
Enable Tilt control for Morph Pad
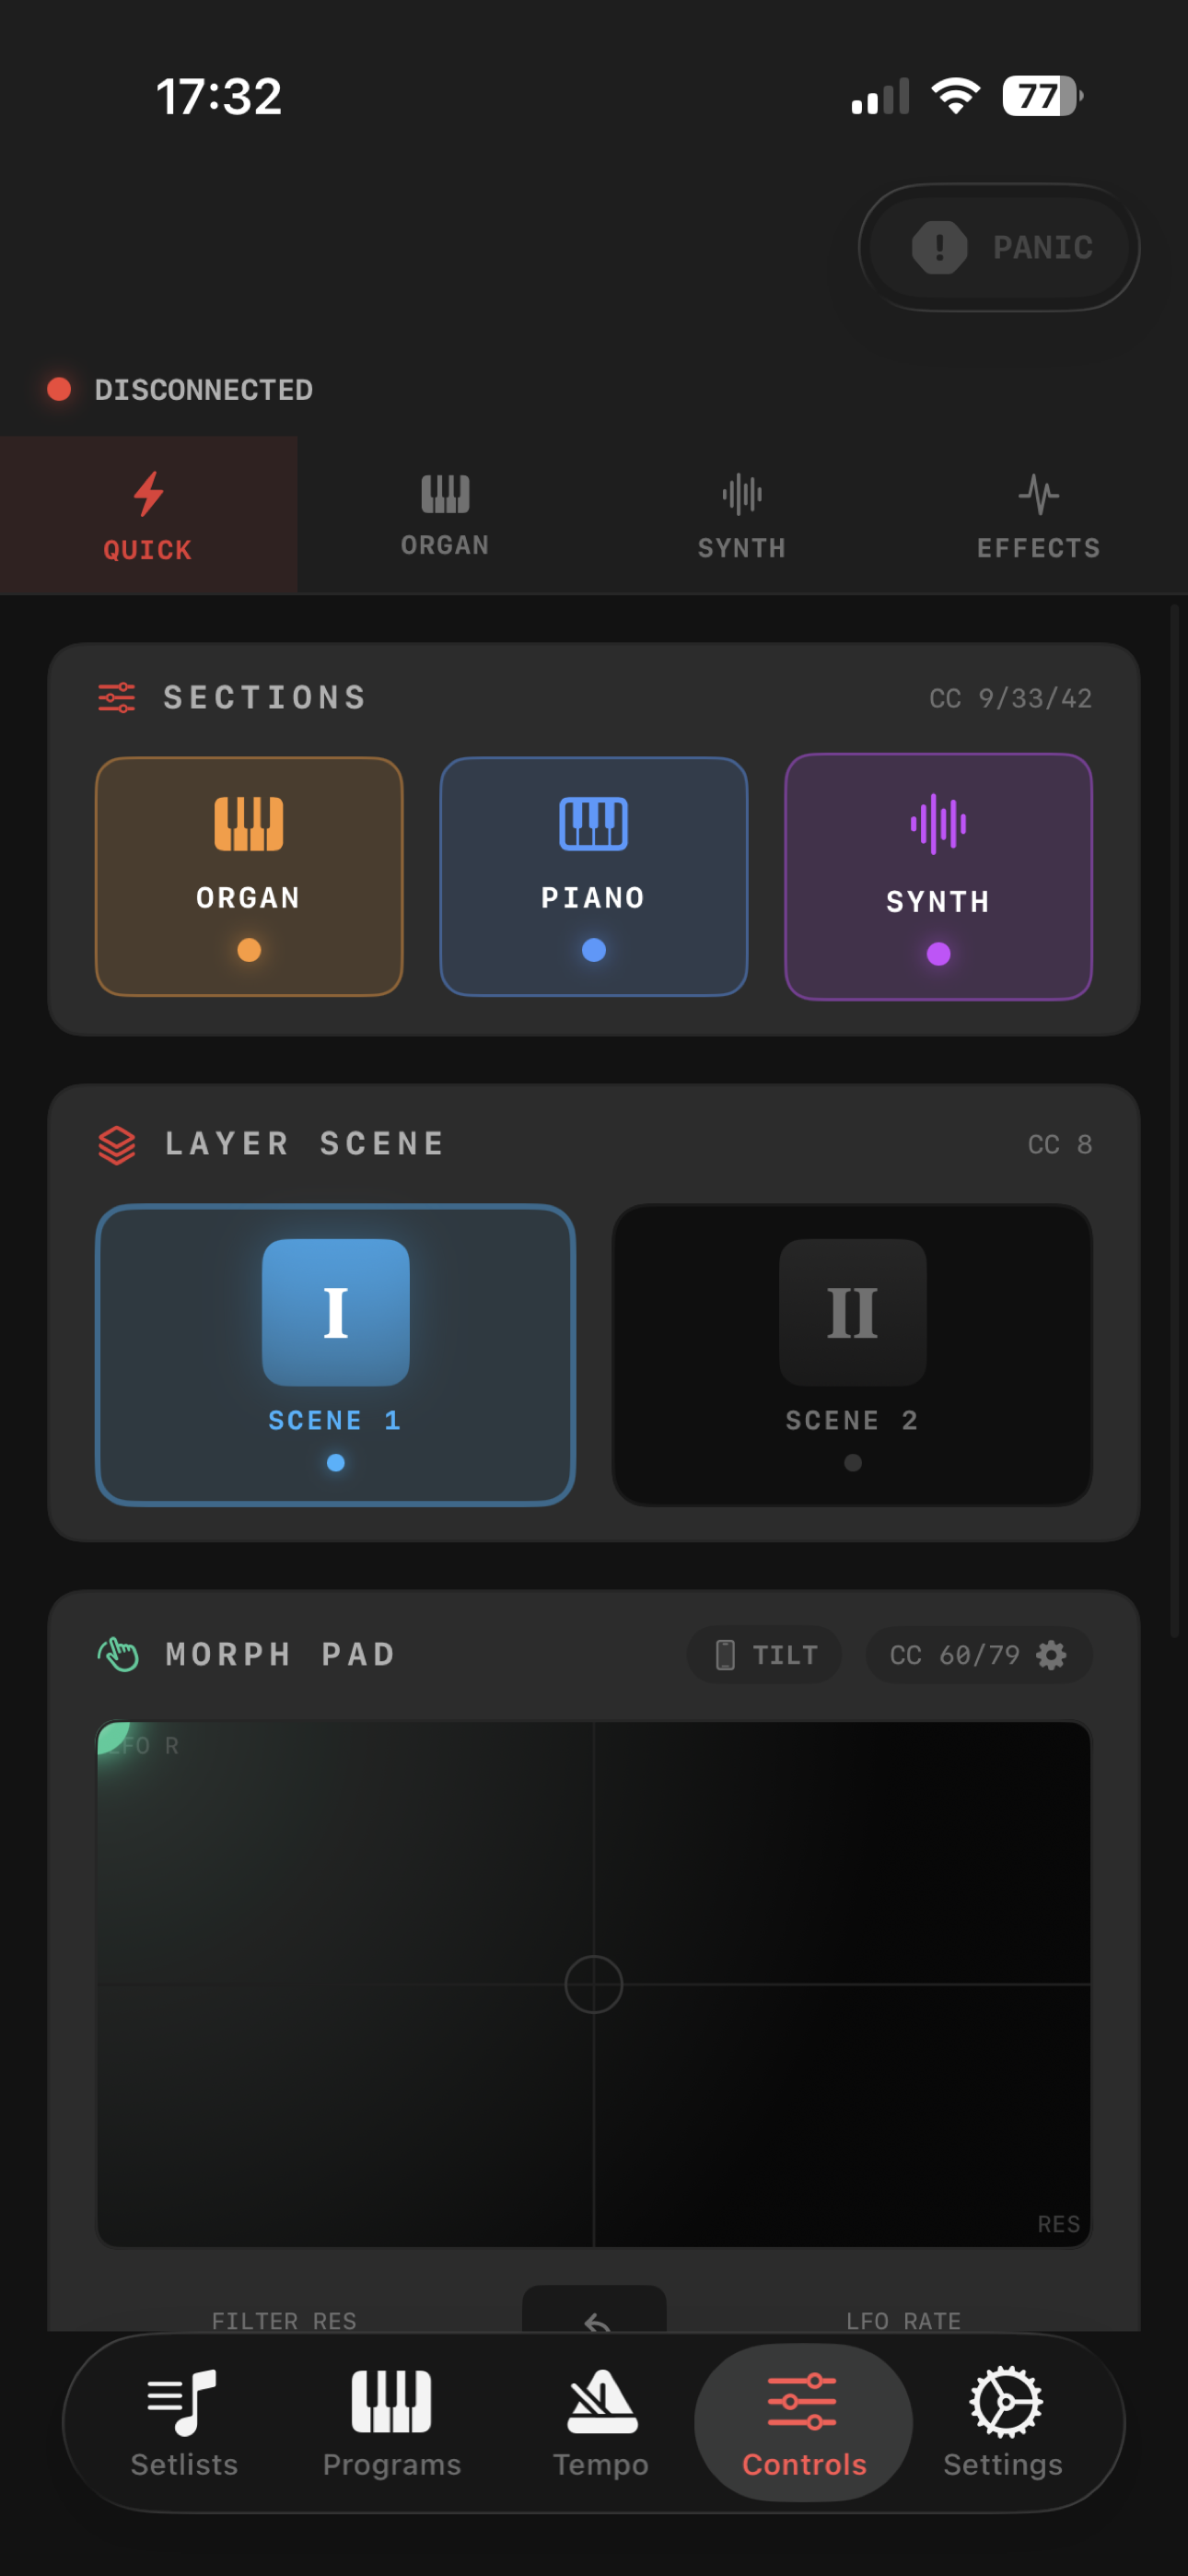(x=765, y=1655)
